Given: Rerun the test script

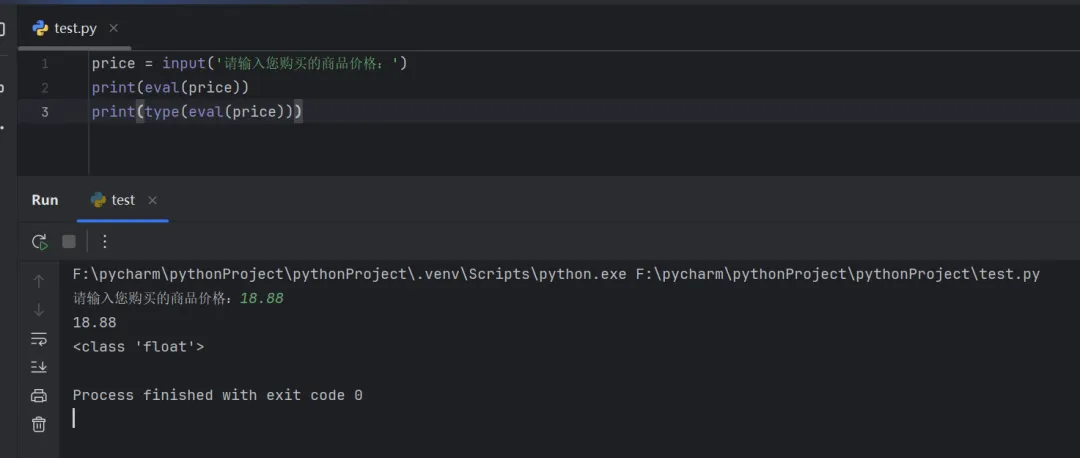Looking at the screenshot, I should [x=39, y=241].
